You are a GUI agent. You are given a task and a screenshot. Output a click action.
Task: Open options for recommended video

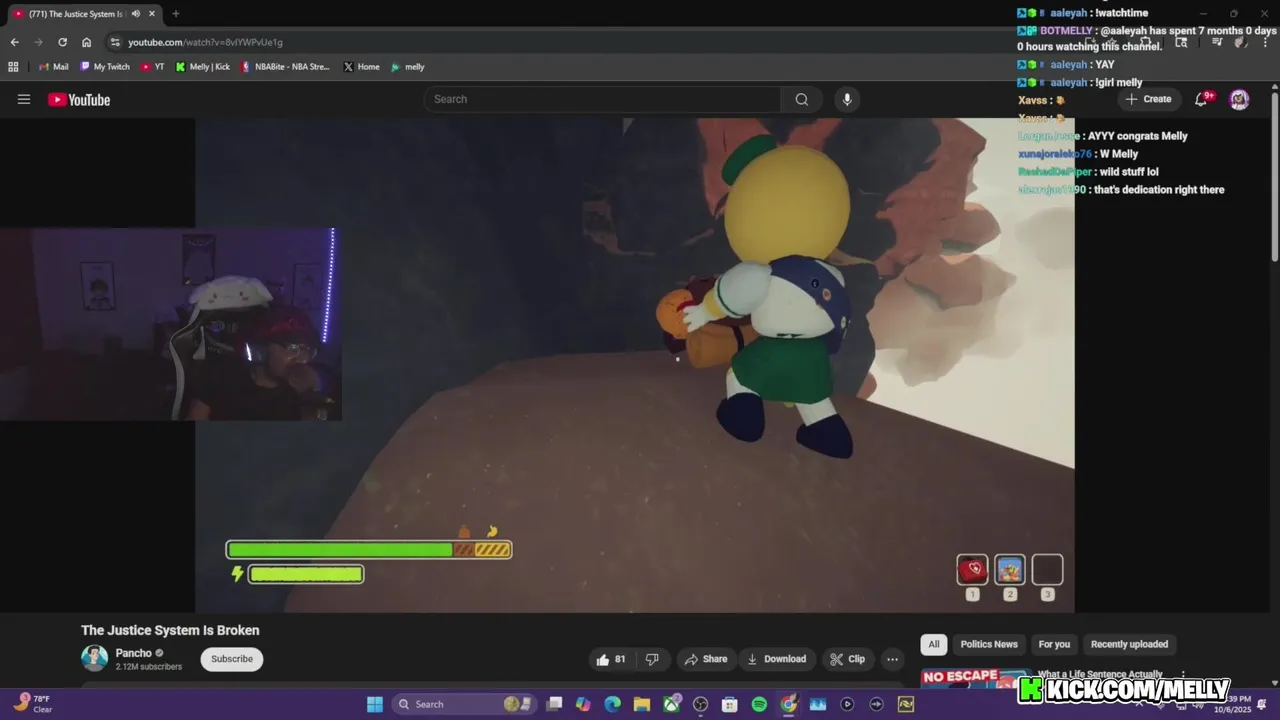point(1183,675)
